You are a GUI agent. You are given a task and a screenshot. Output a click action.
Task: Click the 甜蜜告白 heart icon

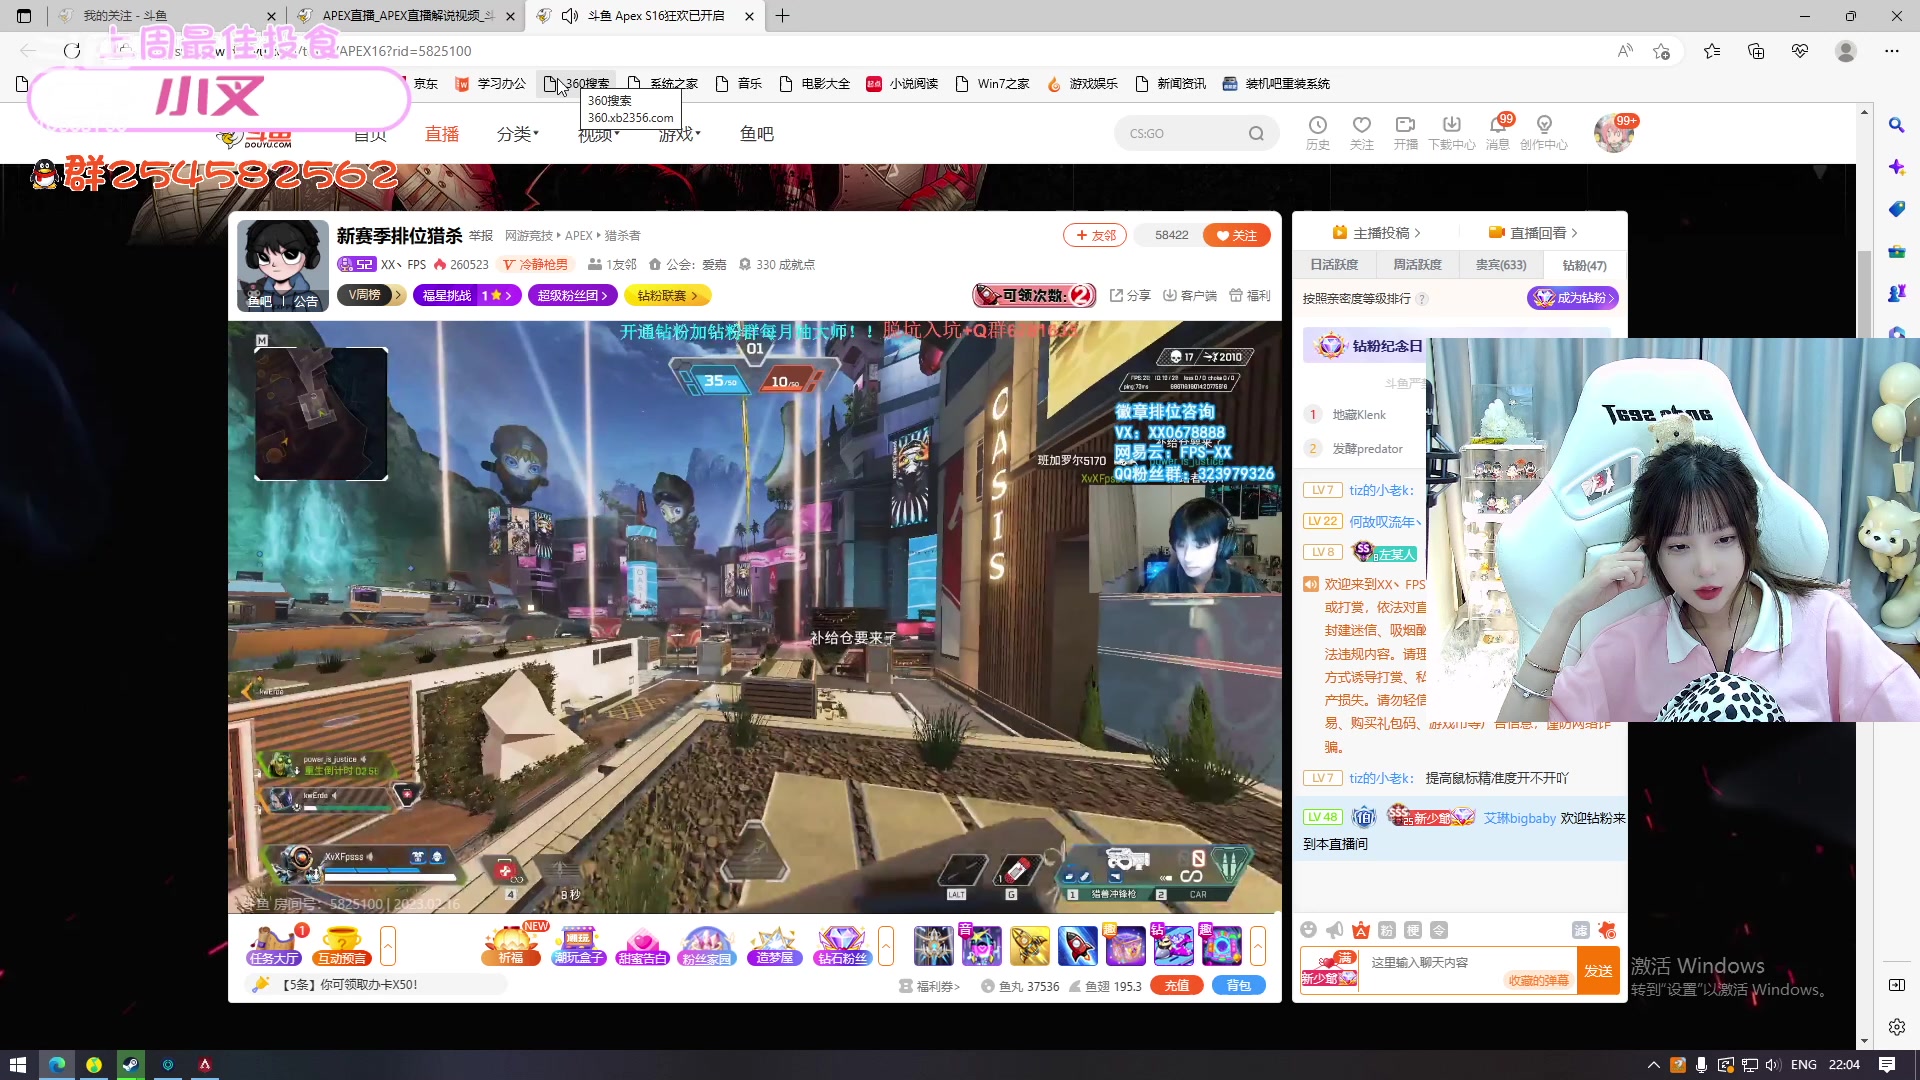(642, 945)
